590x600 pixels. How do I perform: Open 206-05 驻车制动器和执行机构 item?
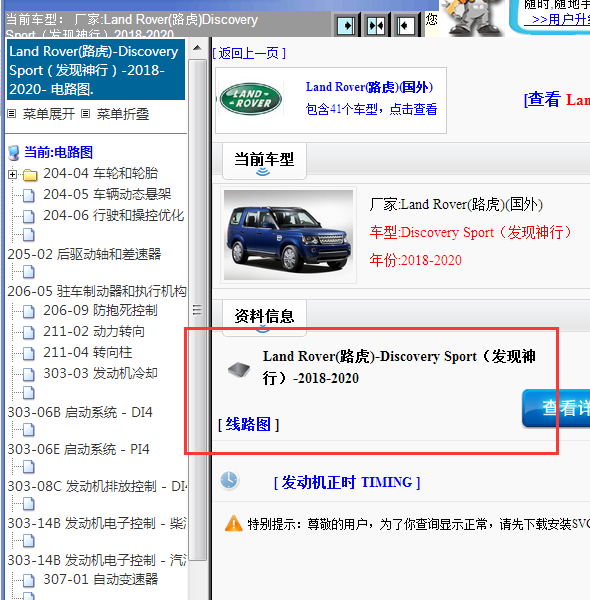(97, 291)
